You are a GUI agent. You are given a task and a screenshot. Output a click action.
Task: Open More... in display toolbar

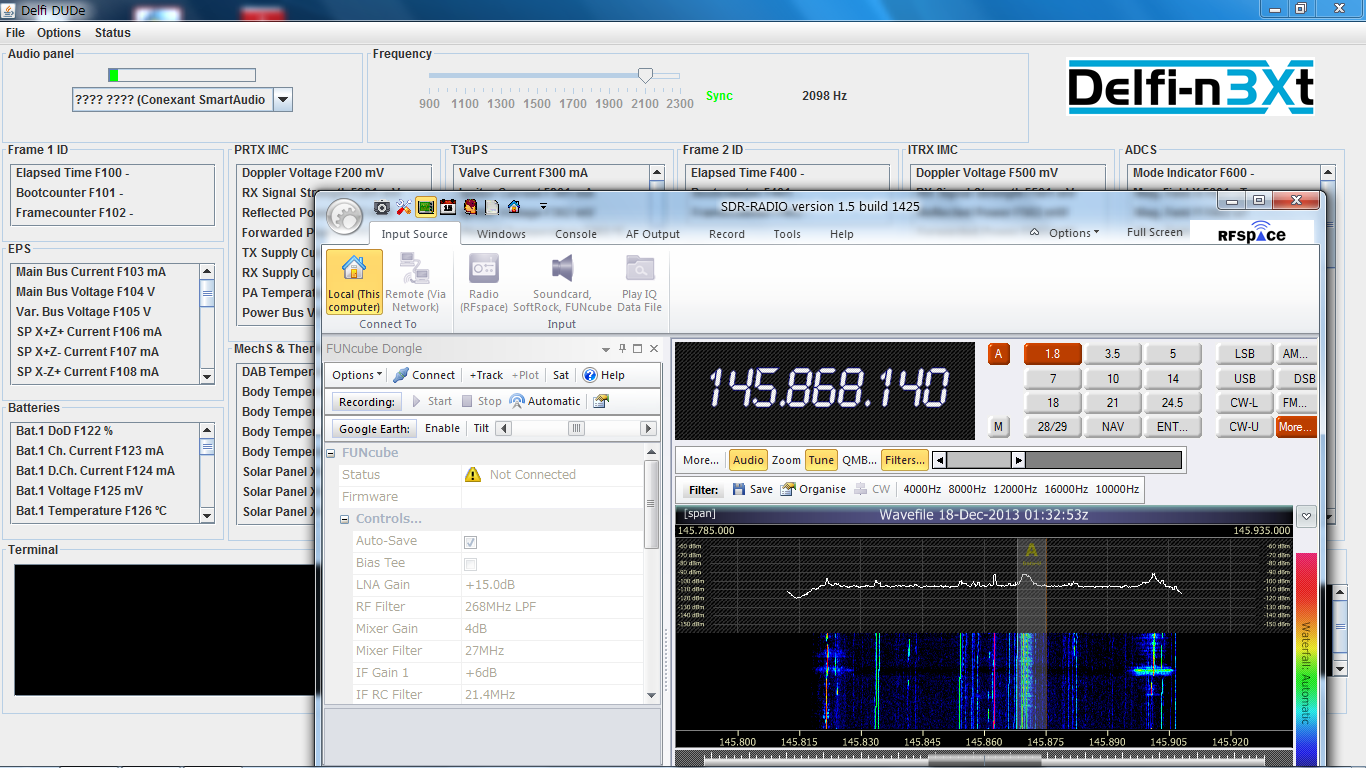701,460
